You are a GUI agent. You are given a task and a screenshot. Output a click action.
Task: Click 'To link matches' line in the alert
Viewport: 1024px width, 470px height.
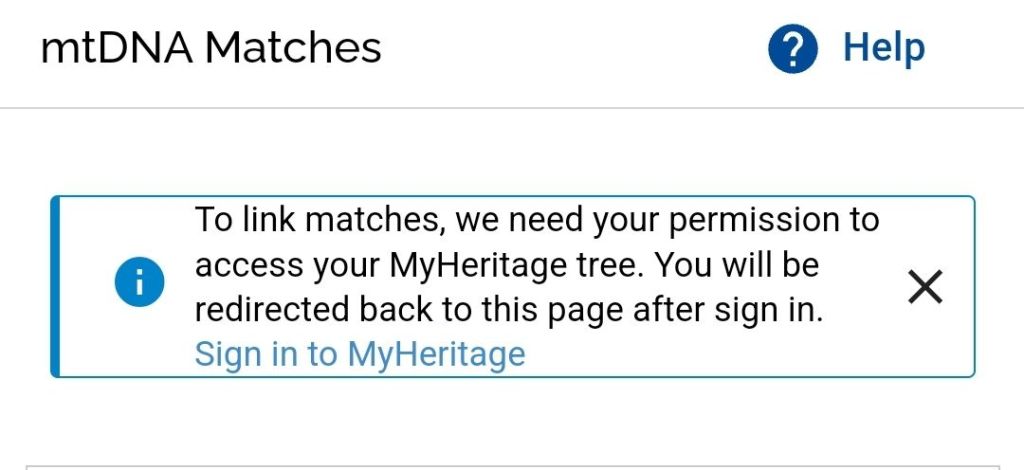coord(536,220)
